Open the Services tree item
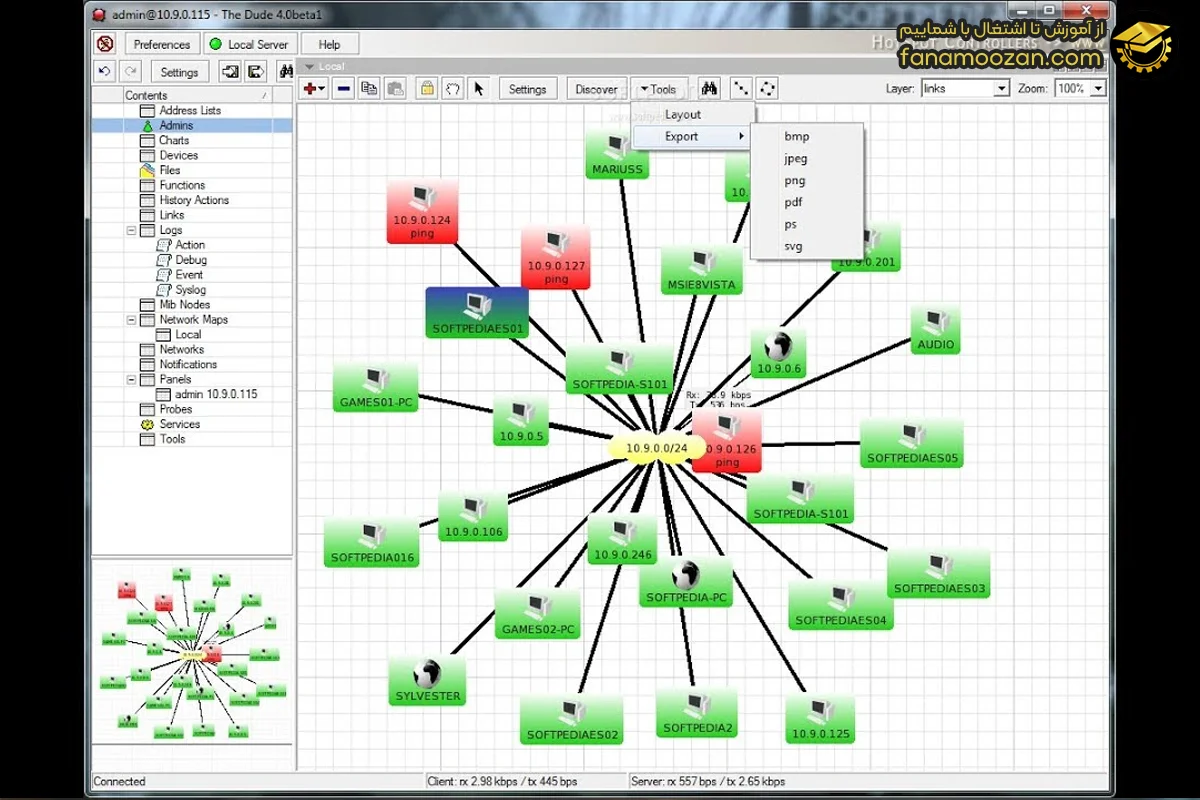Viewport: 1200px width, 800px height. pos(179,424)
